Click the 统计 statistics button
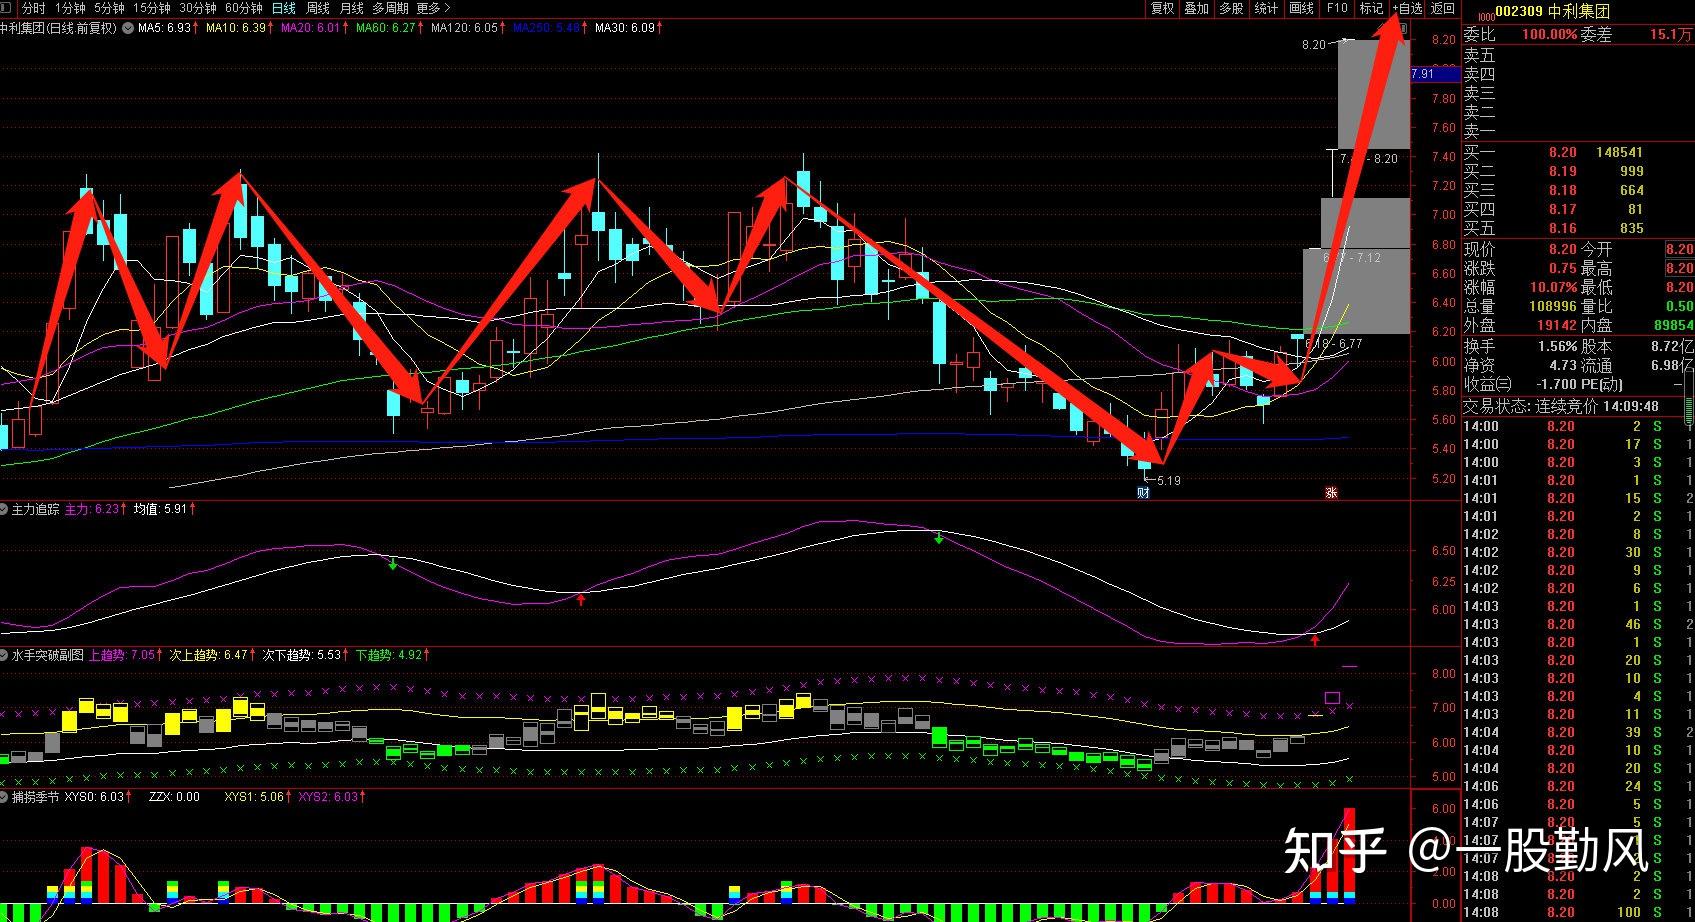Screen dimensions: 1695x922 (x=1266, y=8)
